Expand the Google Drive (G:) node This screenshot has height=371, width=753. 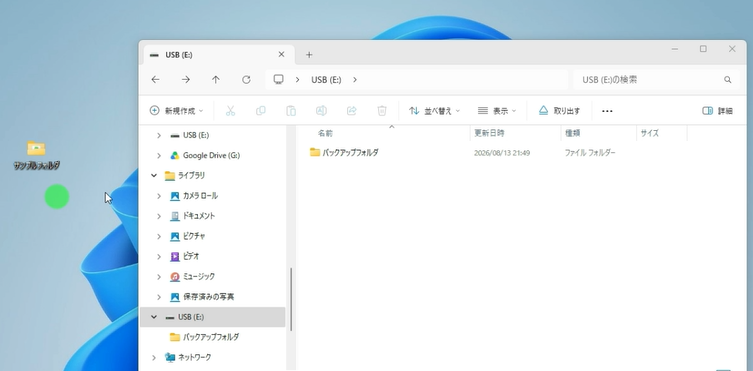pyautogui.click(x=159, y=156)
